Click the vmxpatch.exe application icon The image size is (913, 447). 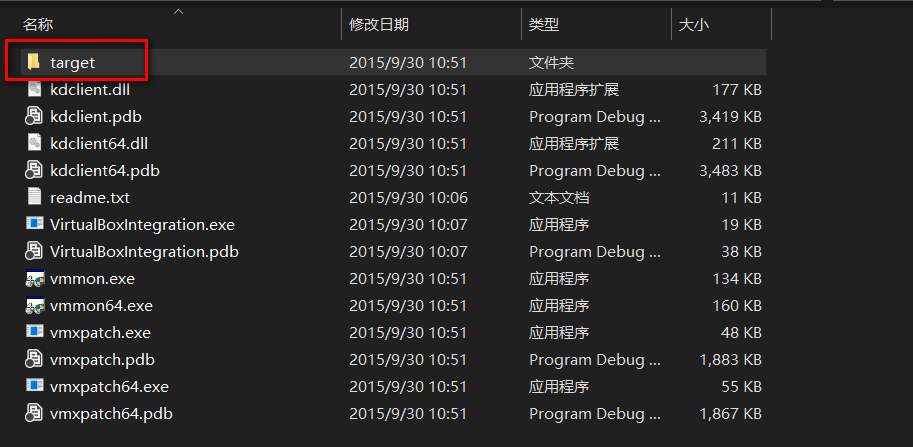34,332
